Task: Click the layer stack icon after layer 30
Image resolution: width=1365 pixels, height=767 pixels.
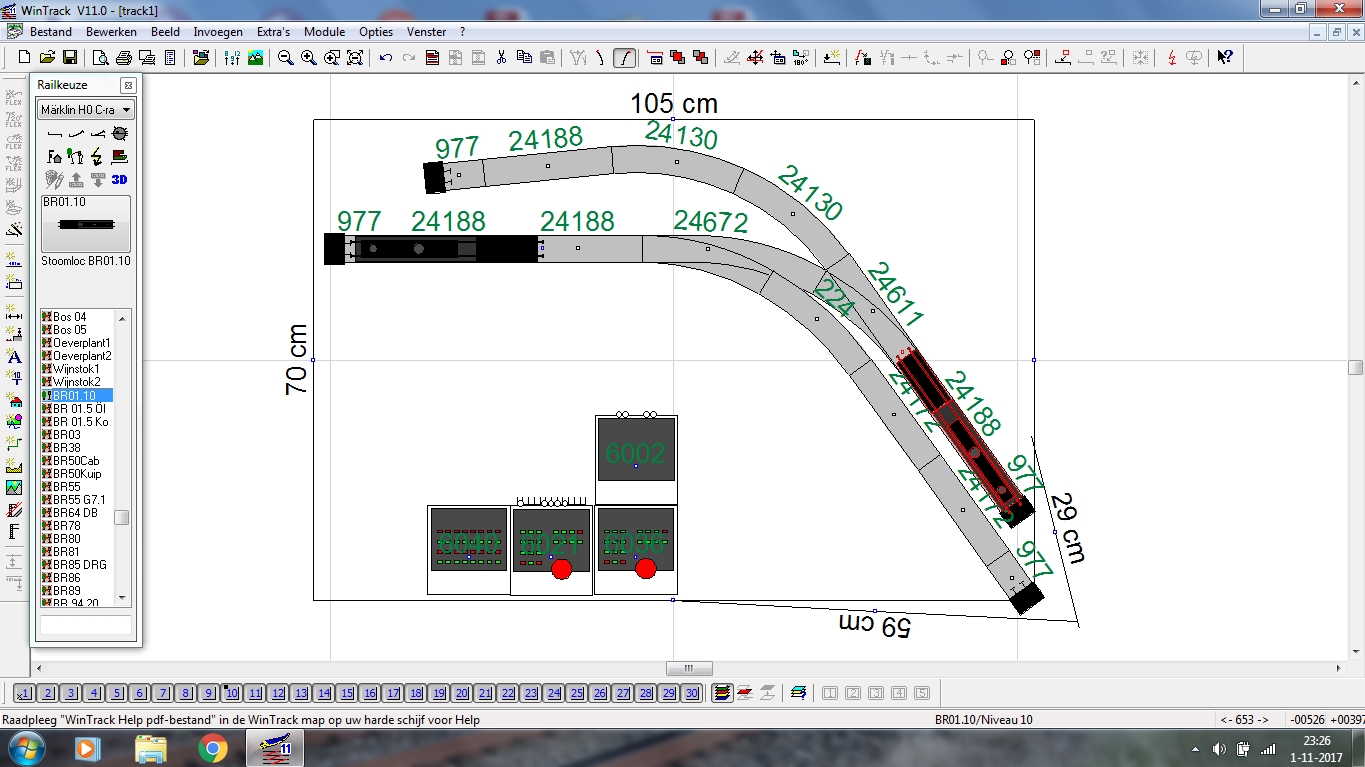Action: click(x=722, y=693)
